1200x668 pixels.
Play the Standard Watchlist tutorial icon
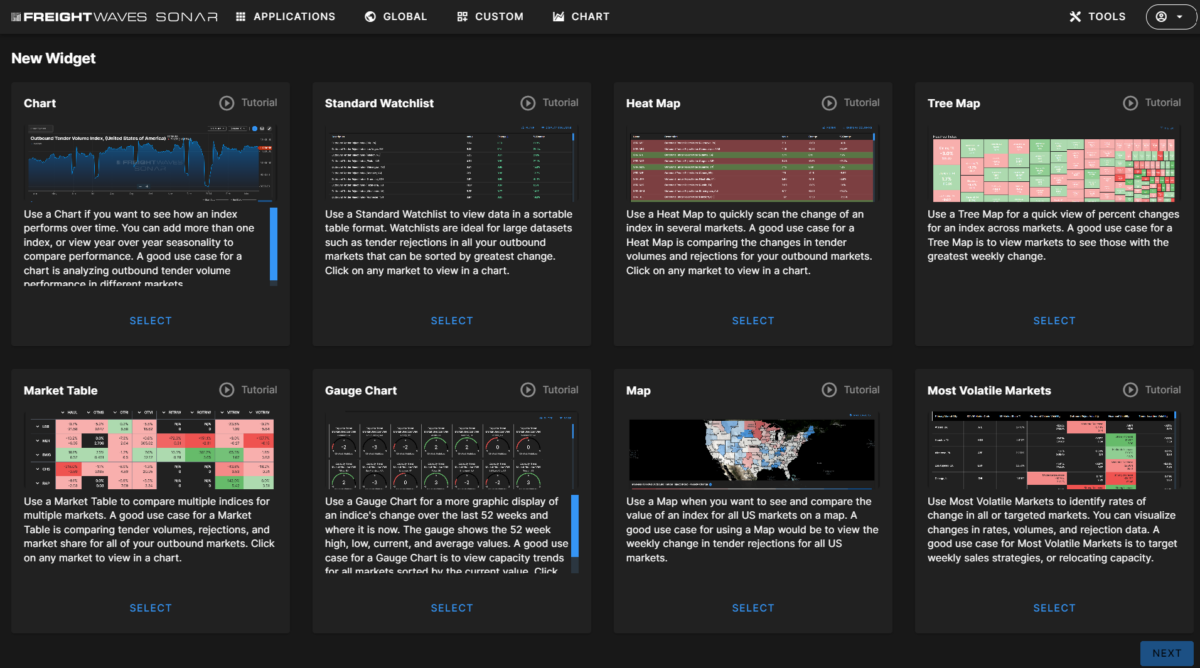pos(528,103)
